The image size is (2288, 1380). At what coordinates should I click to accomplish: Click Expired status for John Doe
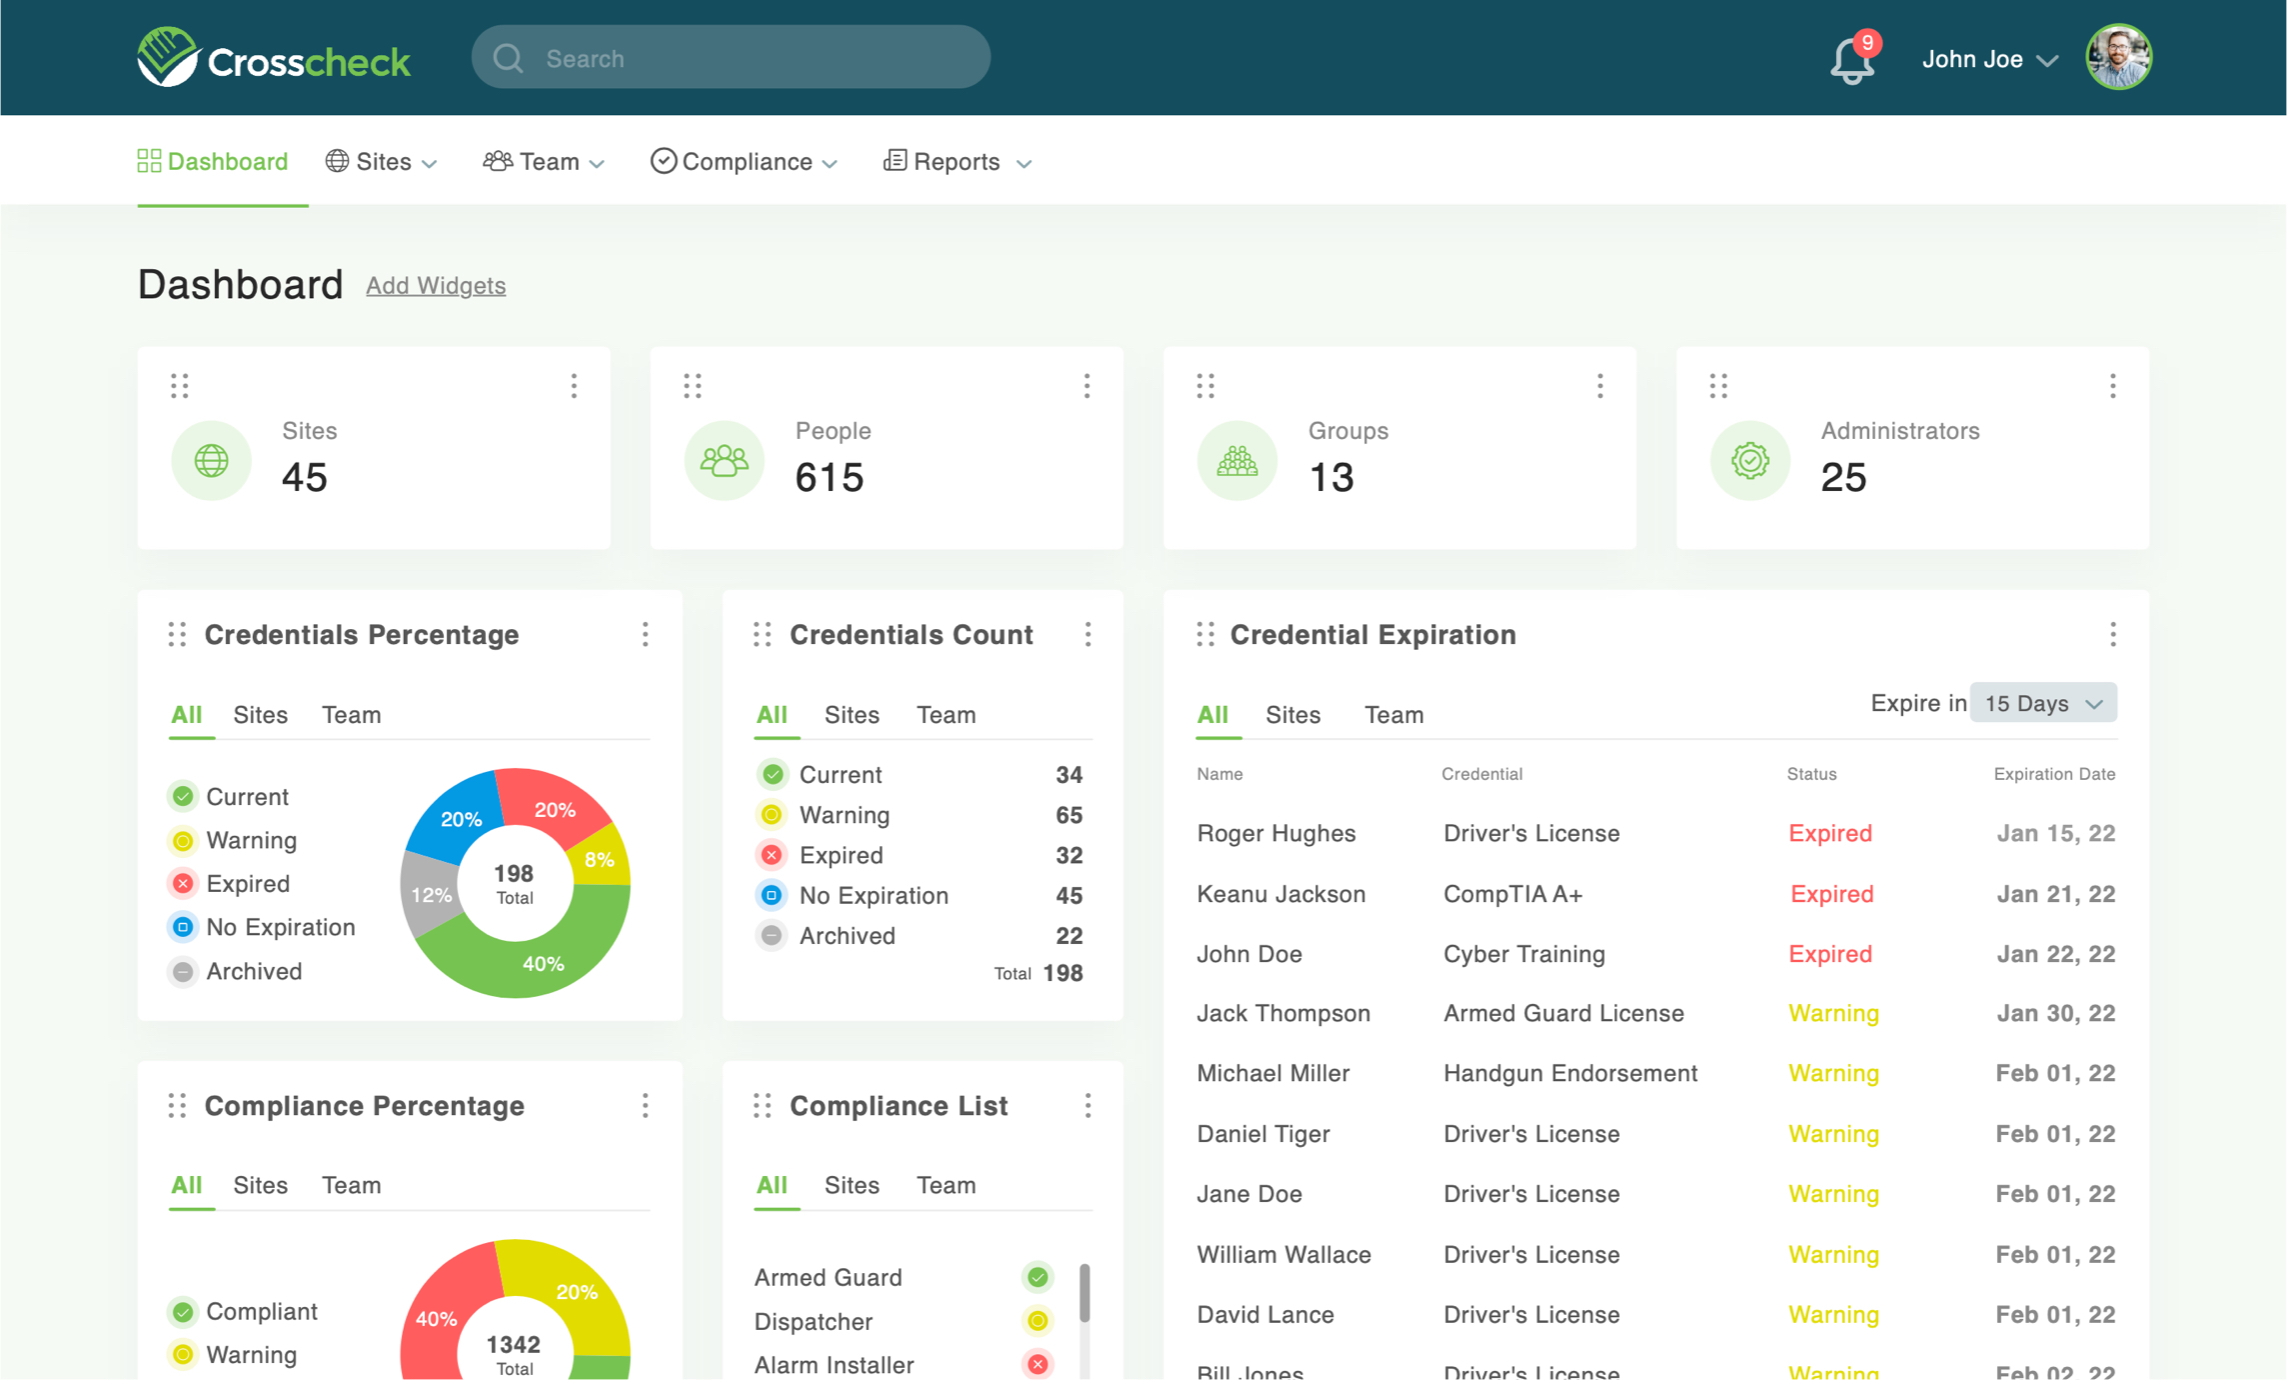1830,954
